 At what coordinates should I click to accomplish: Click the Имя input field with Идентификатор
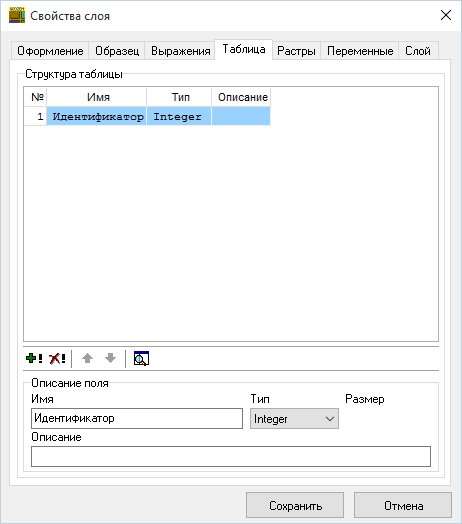pyautogui.click(x=137, y=418)
